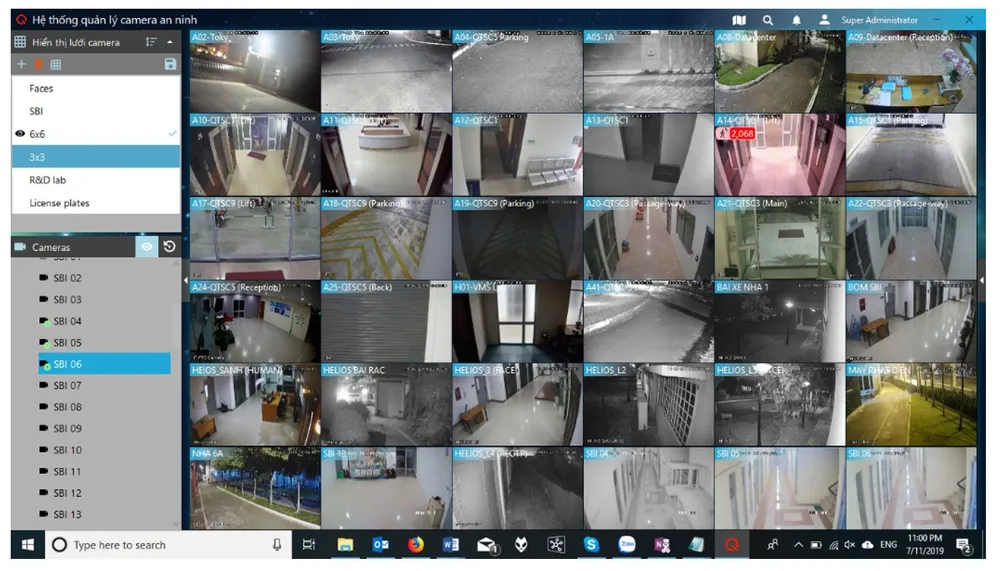Save the layout with the floppy disk icon
The width and height of the screenshot is (1000, 571).
170,64
